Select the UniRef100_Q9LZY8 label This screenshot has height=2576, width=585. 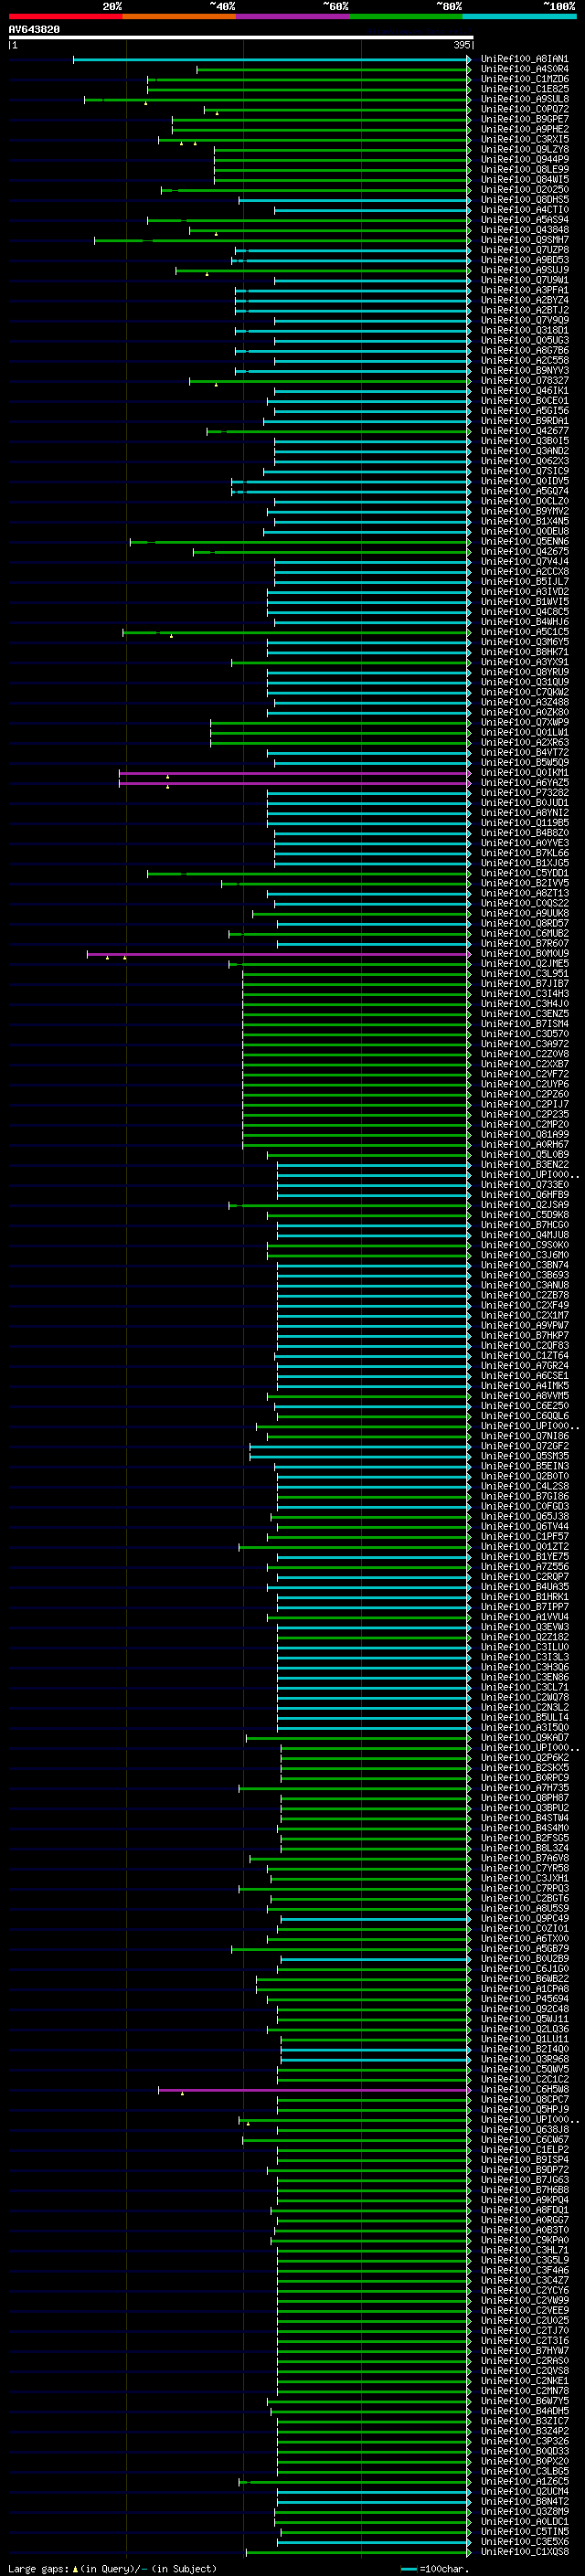point(524,150)
